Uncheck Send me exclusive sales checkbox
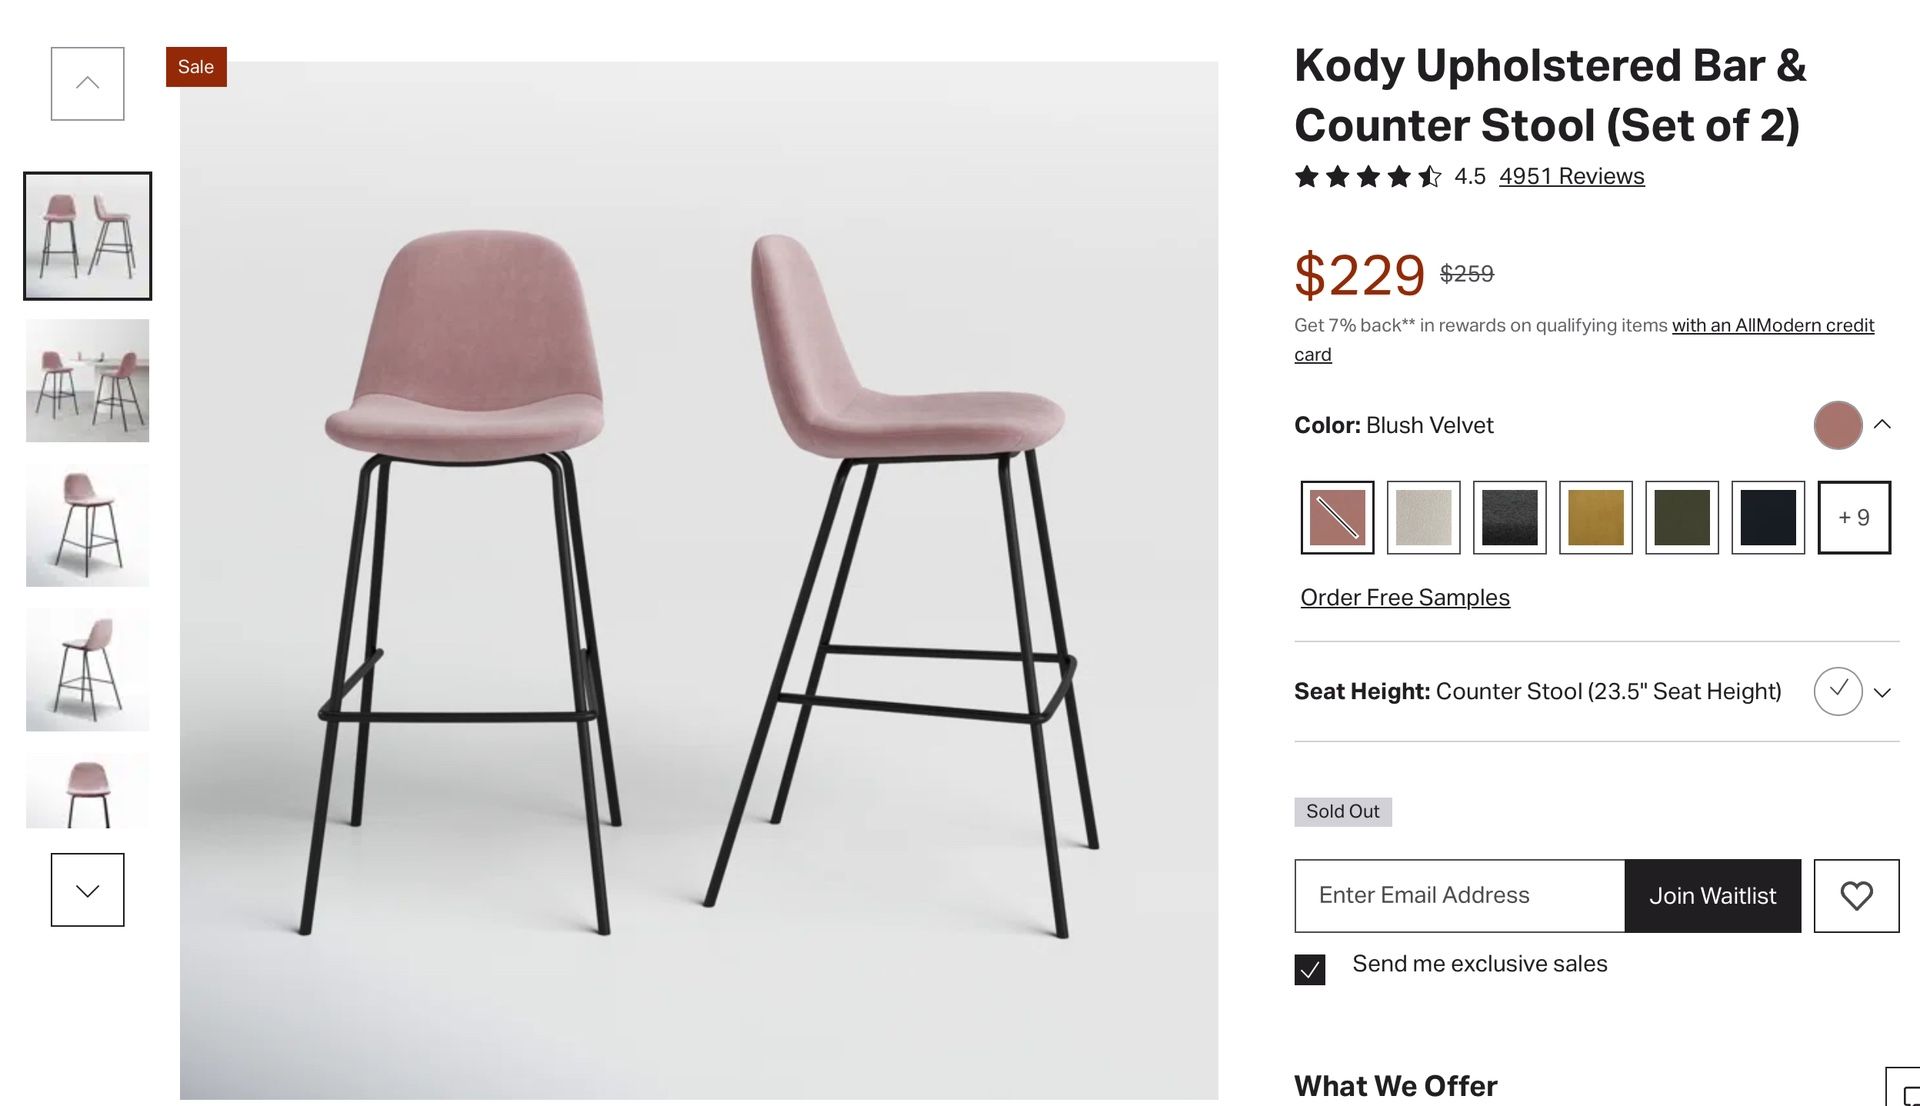This screenshot has width=1920, height=1106. point(1309,969)
